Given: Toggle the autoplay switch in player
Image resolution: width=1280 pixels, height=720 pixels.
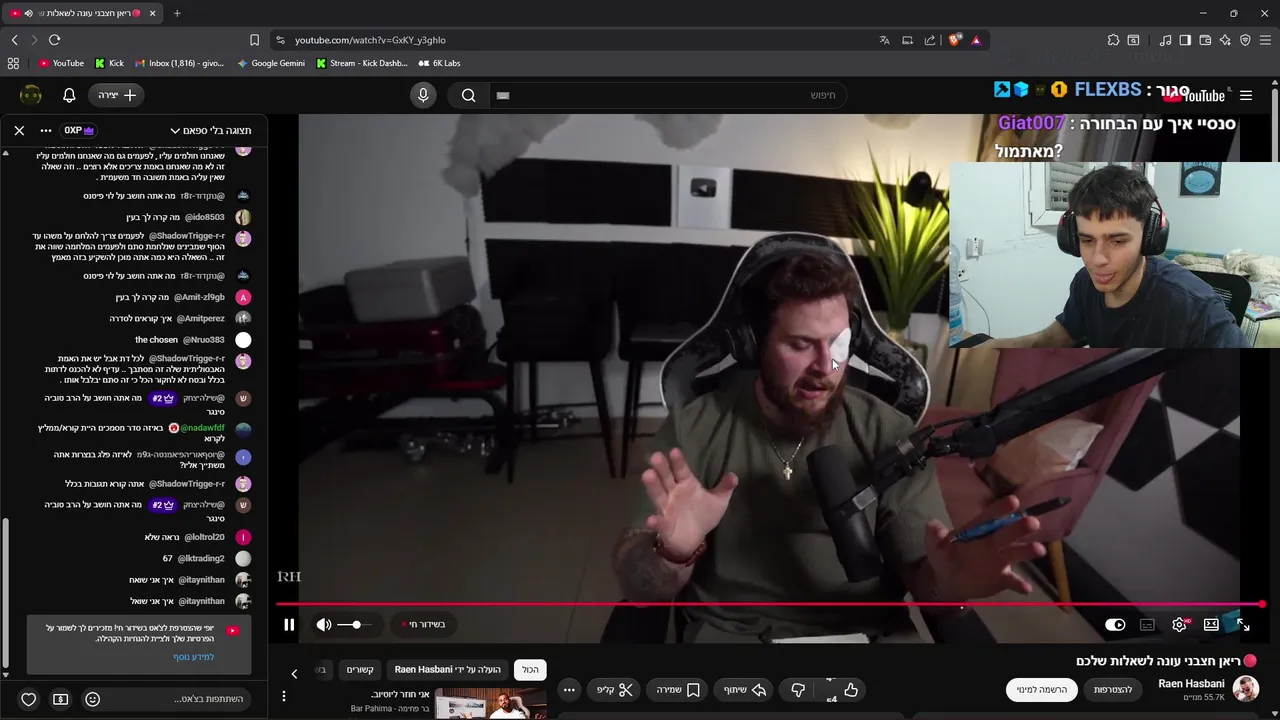Looking at the screenshot, I should pos(1115,625).
